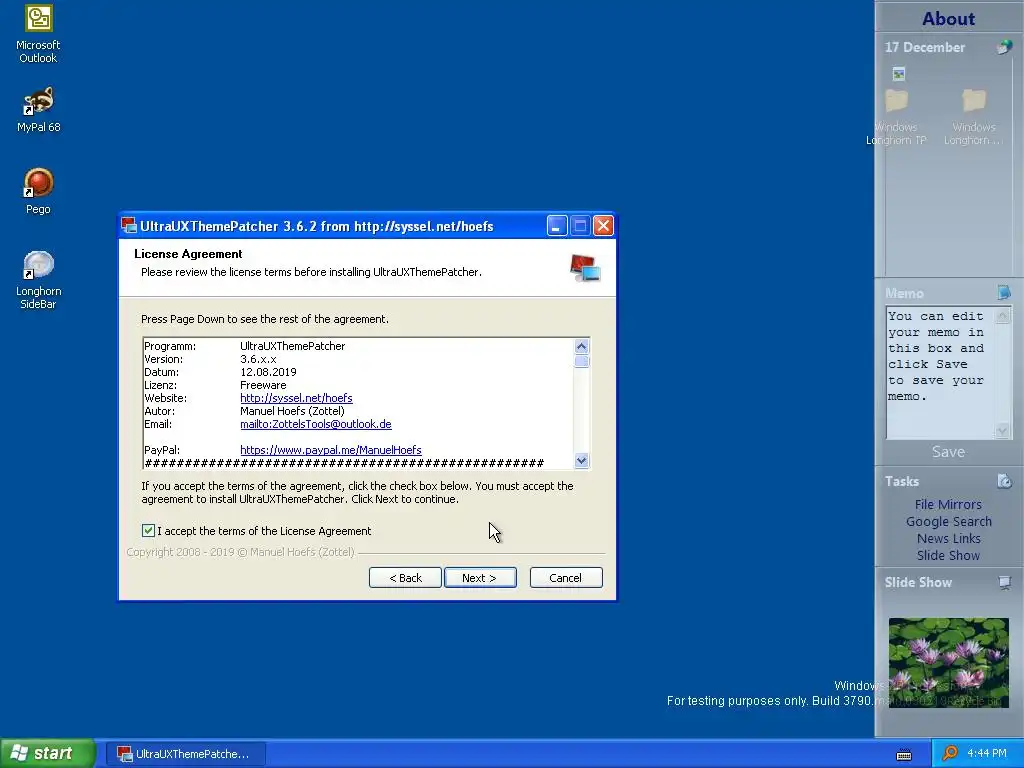Click the Memo panel icon in sidebar
1024x768 pixels.
[1004, 292]
